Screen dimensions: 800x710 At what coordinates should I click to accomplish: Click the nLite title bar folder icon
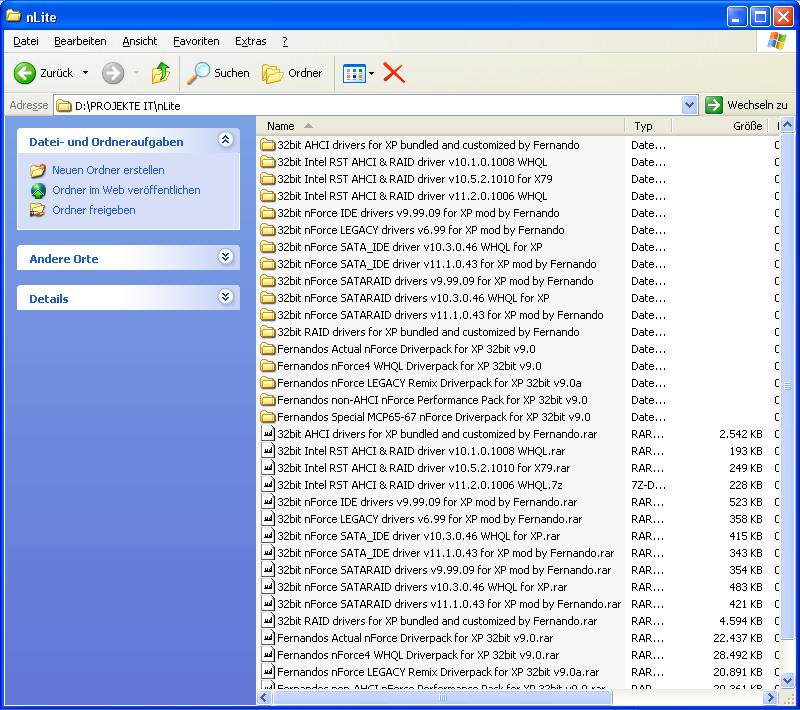pos(13,16)
